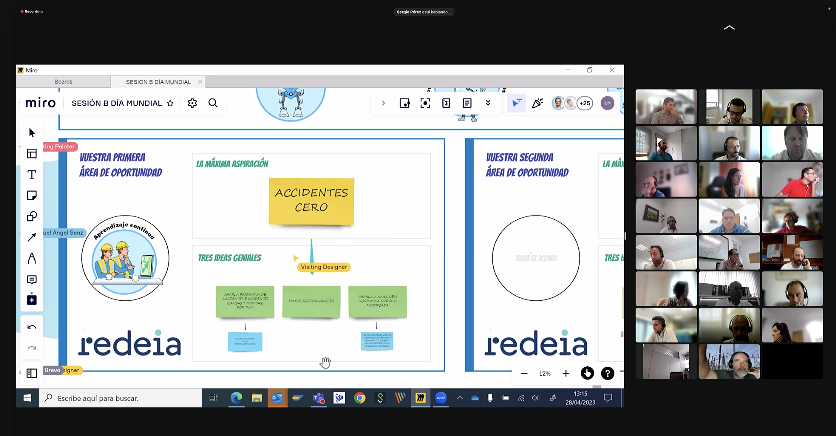
Task: Click the miro logo to go home
Action: pos(41,102)
